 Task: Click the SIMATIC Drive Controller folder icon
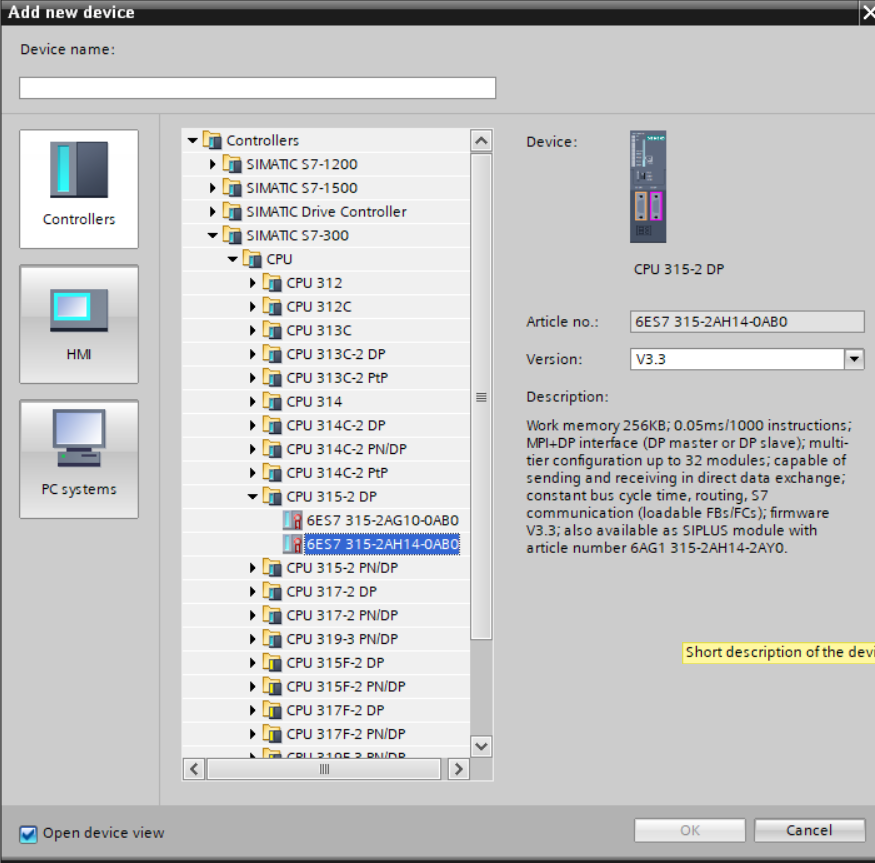pyautogui.click(x=232, y=212)
